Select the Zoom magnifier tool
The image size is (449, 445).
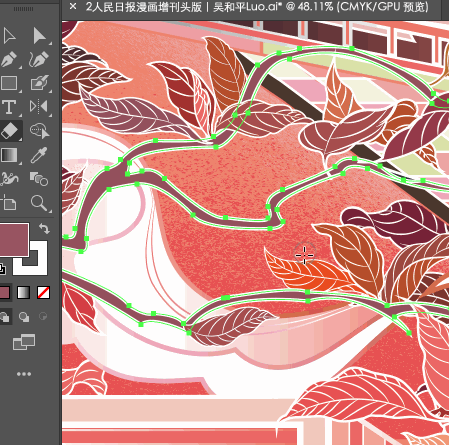click(39, 203)
